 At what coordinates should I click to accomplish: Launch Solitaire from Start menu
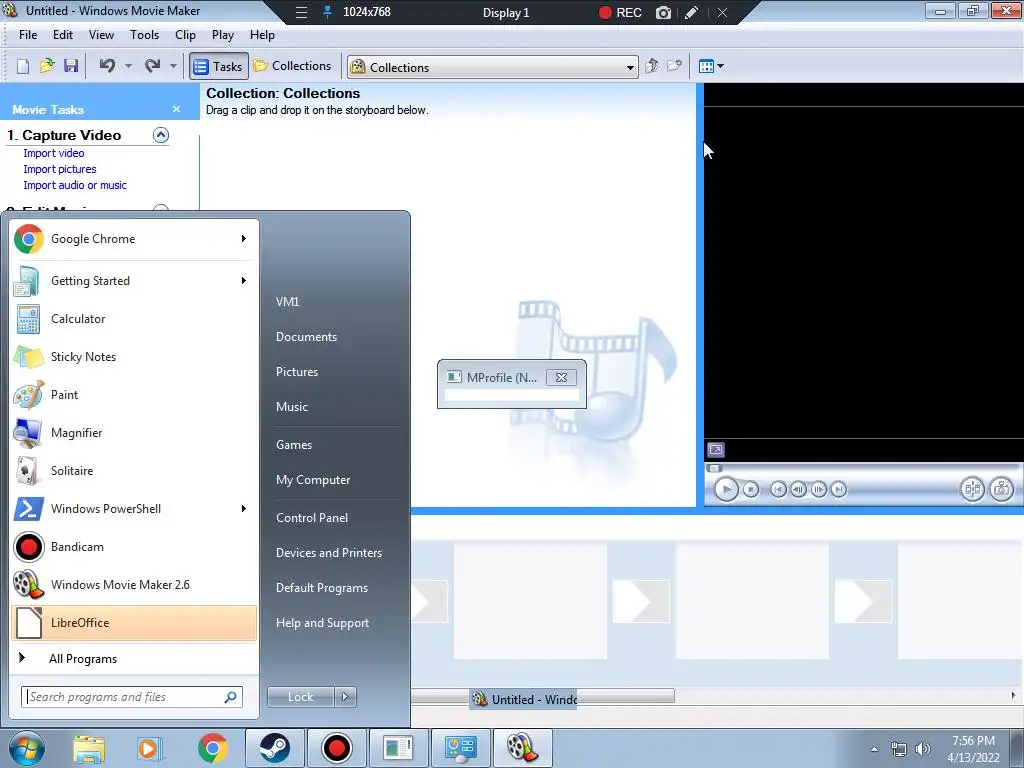(x=134, y=471)
